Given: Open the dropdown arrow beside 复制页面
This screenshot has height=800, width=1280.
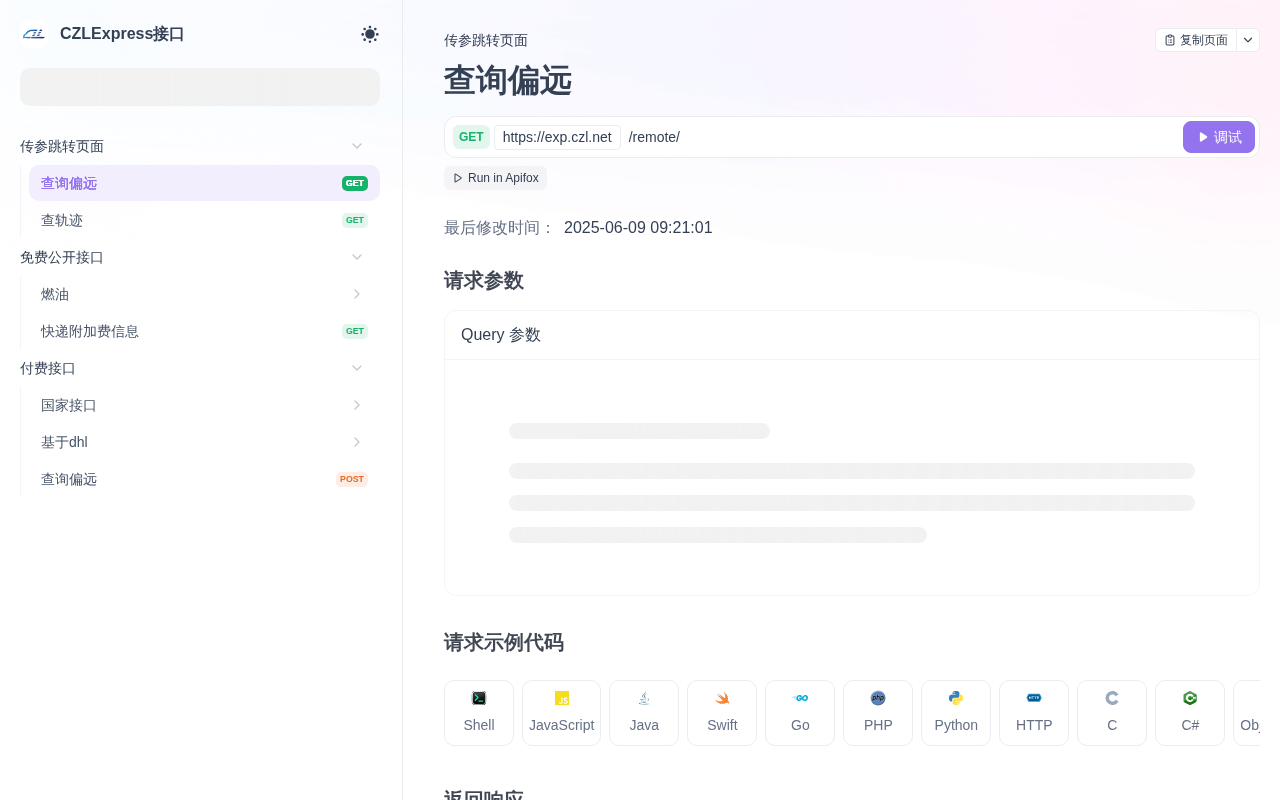Looking at the screenshot, I should 1248,40.
